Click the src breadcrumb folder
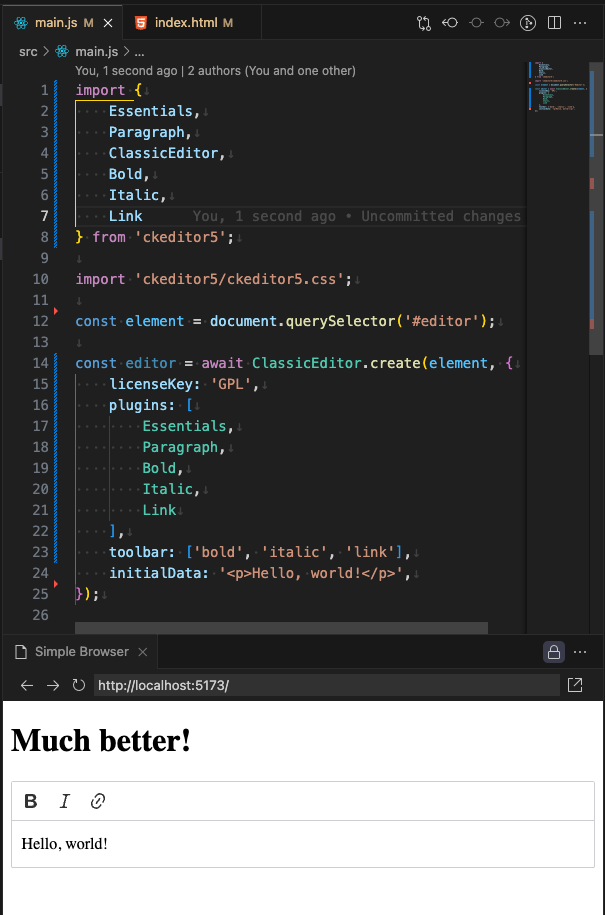The width and height of the screenshot is (605, 915). pyautogui.click(x=28, y=51)
